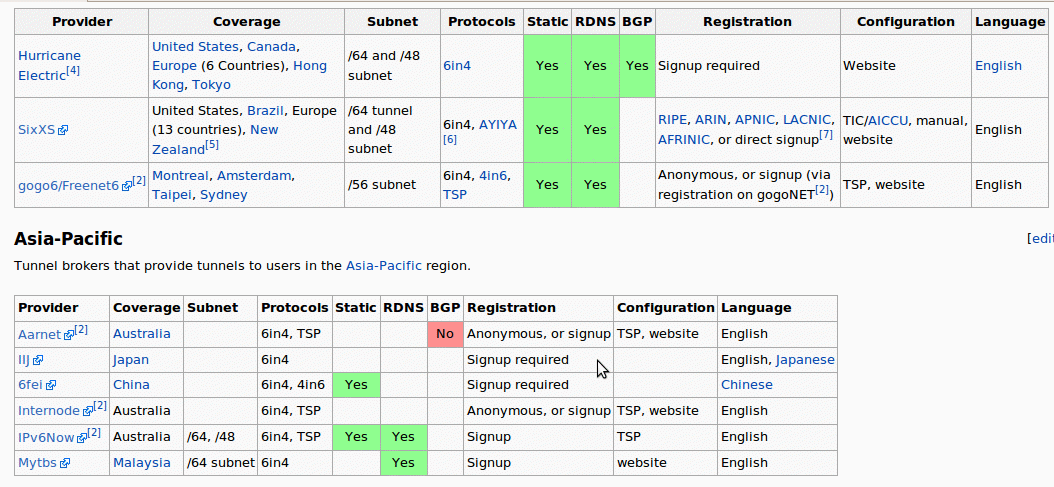The height and width of the screenshot is (487, 1054).
Task: Open the AYIYA protocol link
Action: (x=497, y=125)
